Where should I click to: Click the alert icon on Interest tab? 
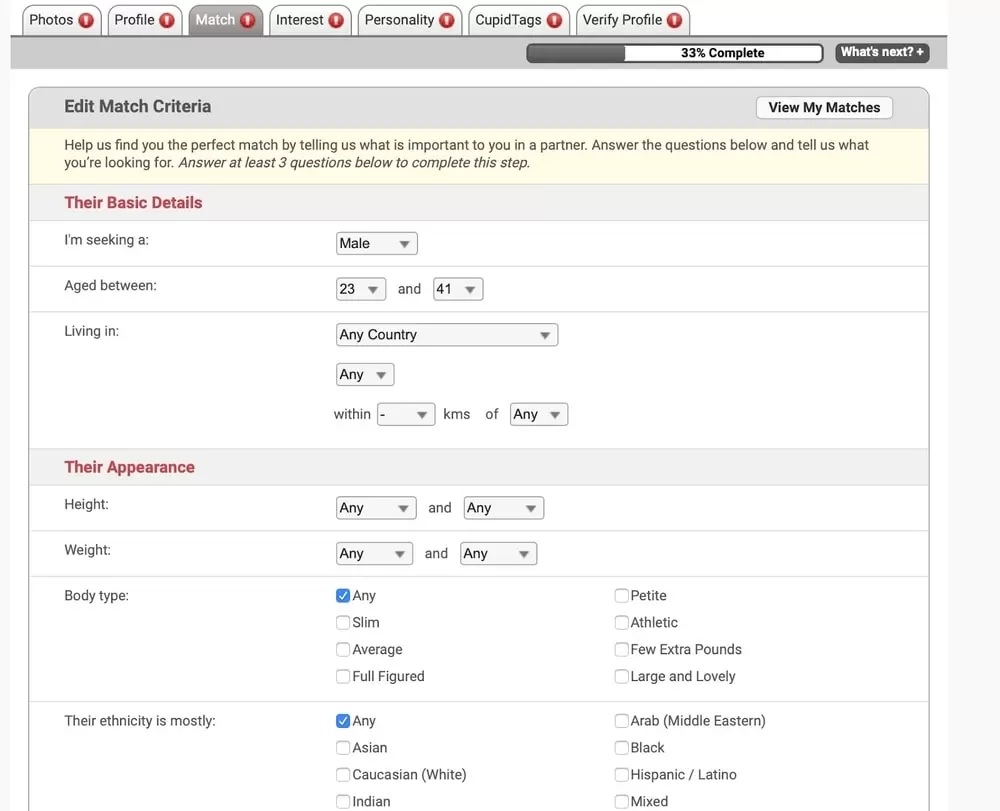(336, 20)
